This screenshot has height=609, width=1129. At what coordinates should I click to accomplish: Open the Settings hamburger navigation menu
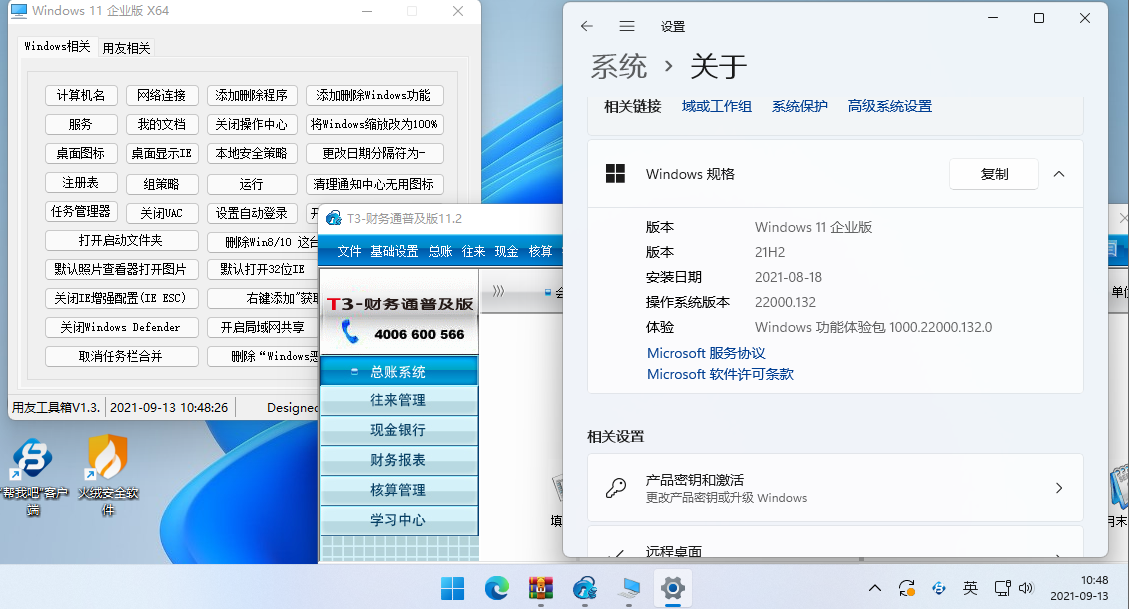(x=627, y=26)
